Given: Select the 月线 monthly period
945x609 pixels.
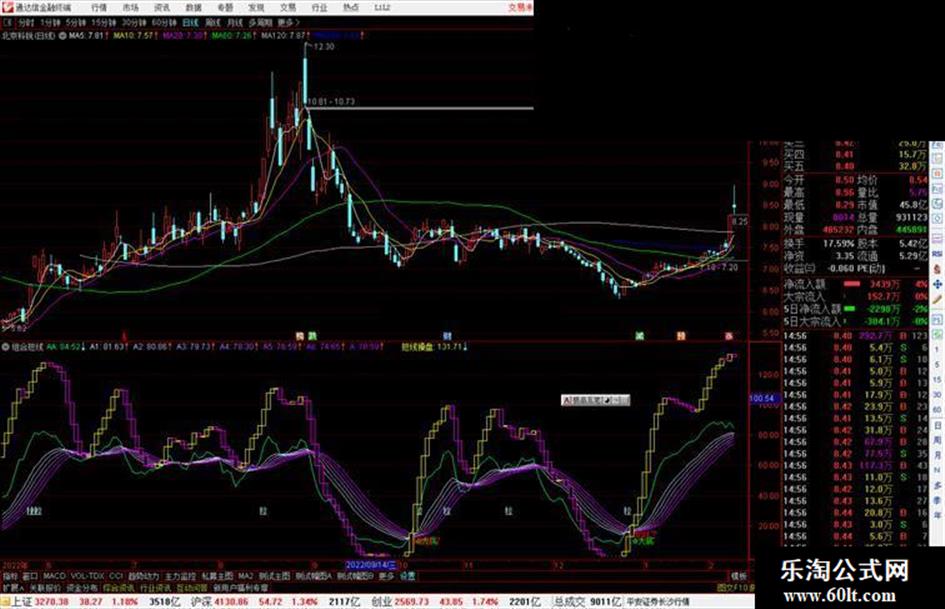Looking at the screenshot, I should point(234,23).
